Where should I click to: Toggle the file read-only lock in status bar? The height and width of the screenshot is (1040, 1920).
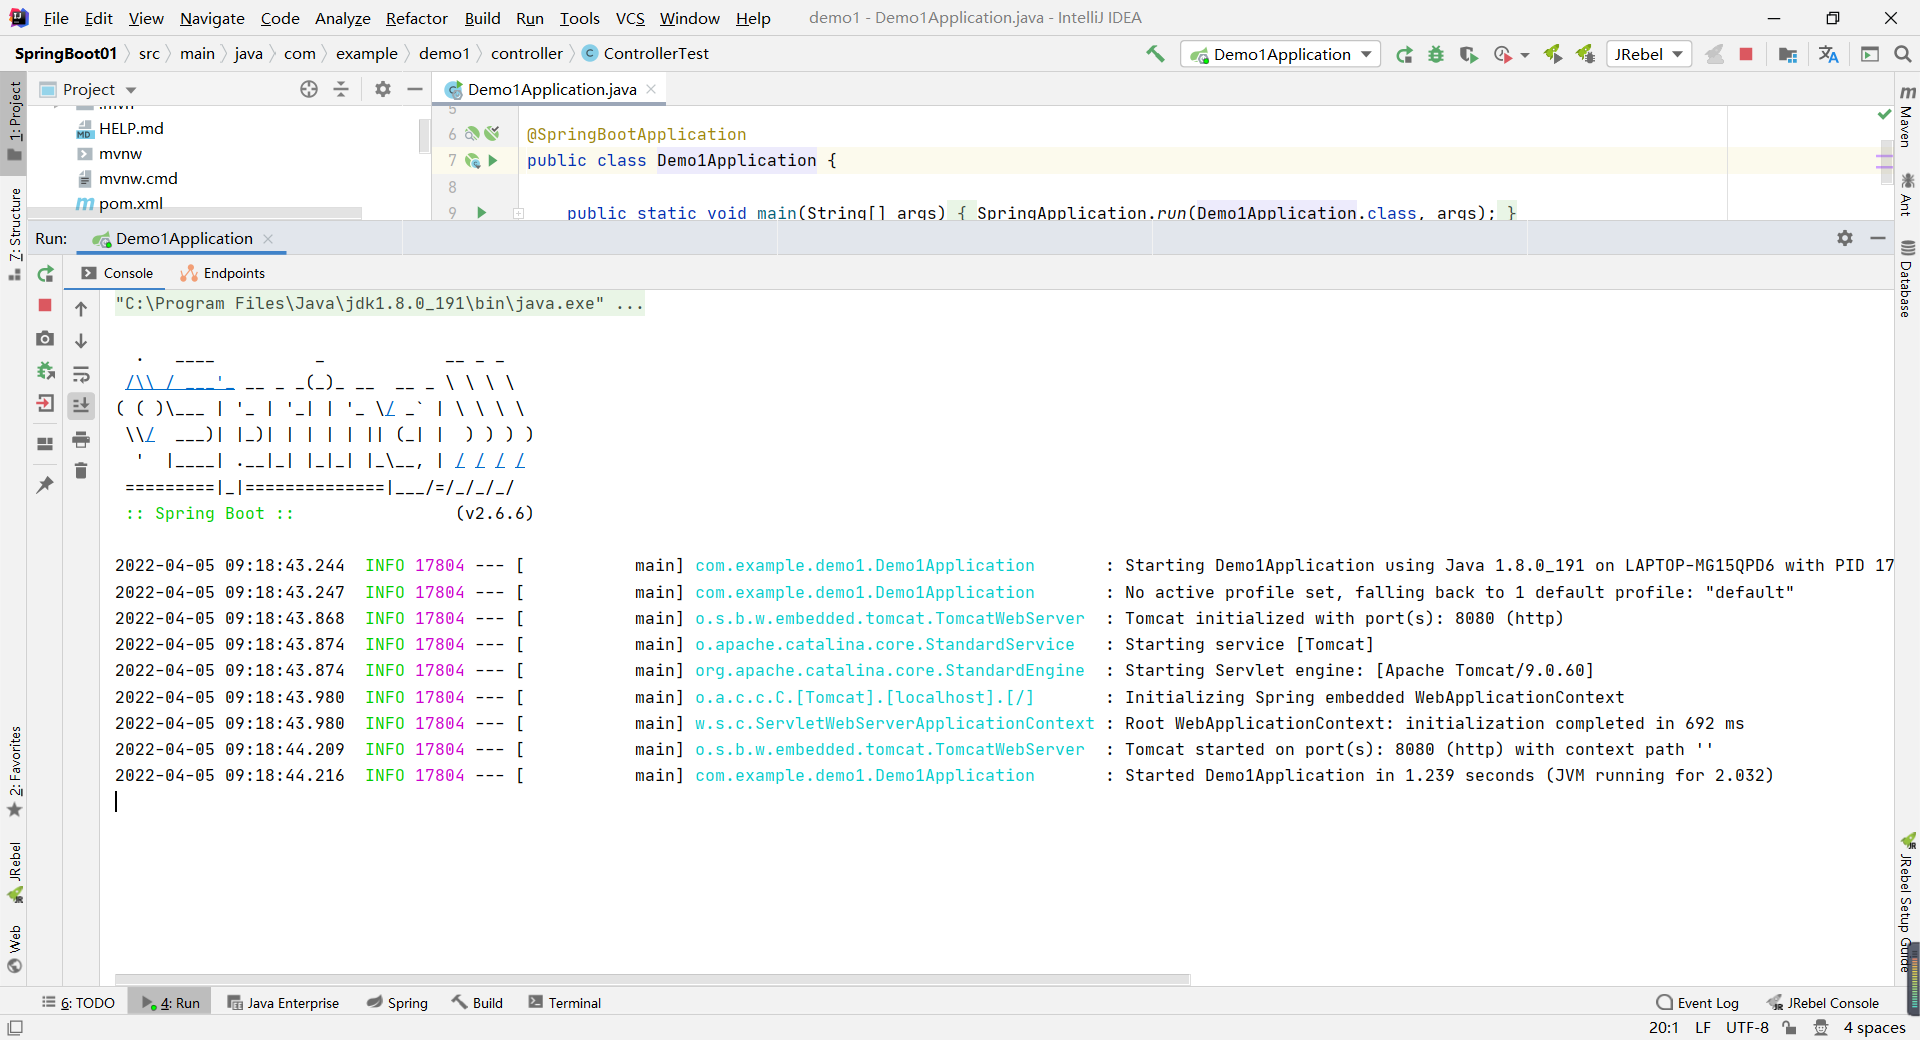1789,1027
